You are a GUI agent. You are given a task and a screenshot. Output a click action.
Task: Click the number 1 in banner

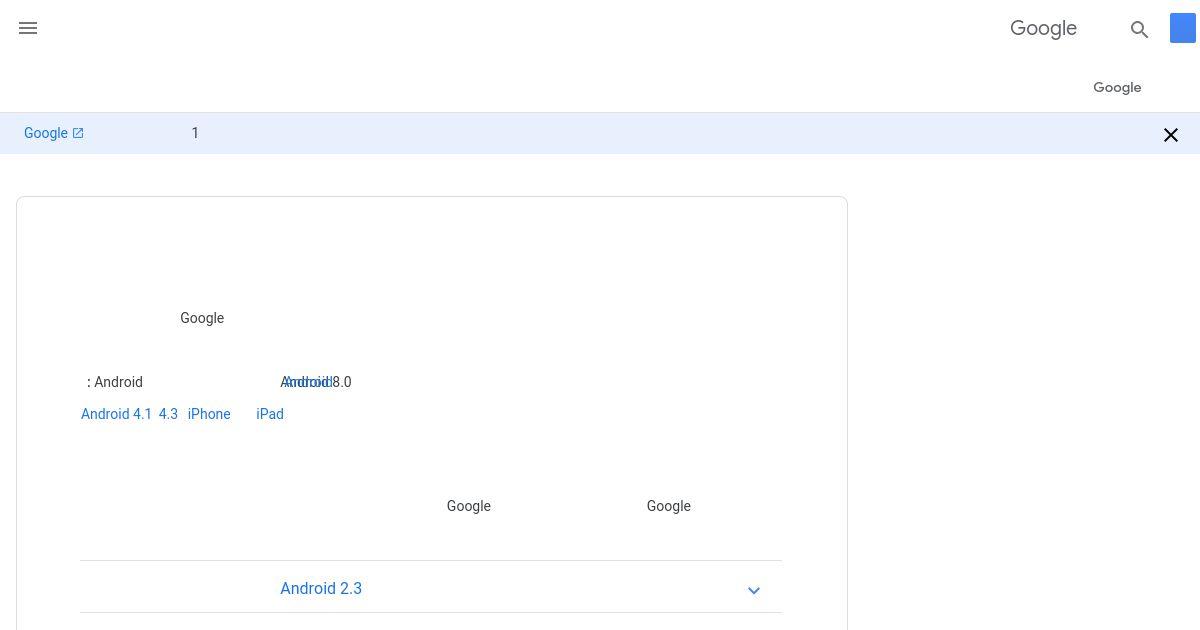(195, 133)
